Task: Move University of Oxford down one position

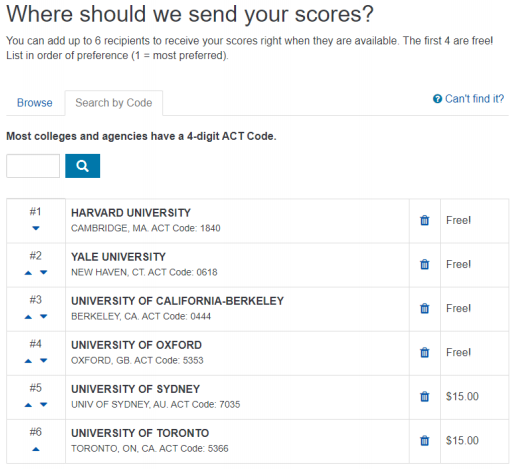Action: point(44,360)
